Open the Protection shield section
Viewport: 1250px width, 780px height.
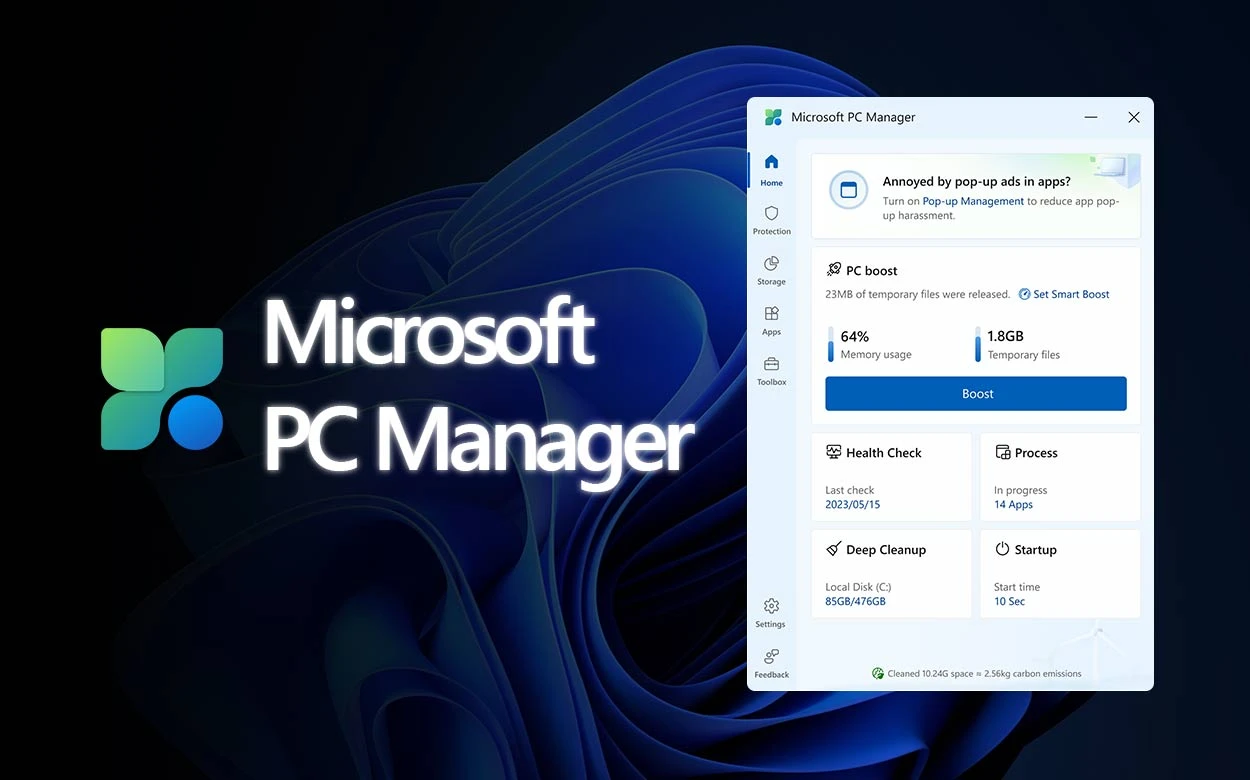[771, 221]
